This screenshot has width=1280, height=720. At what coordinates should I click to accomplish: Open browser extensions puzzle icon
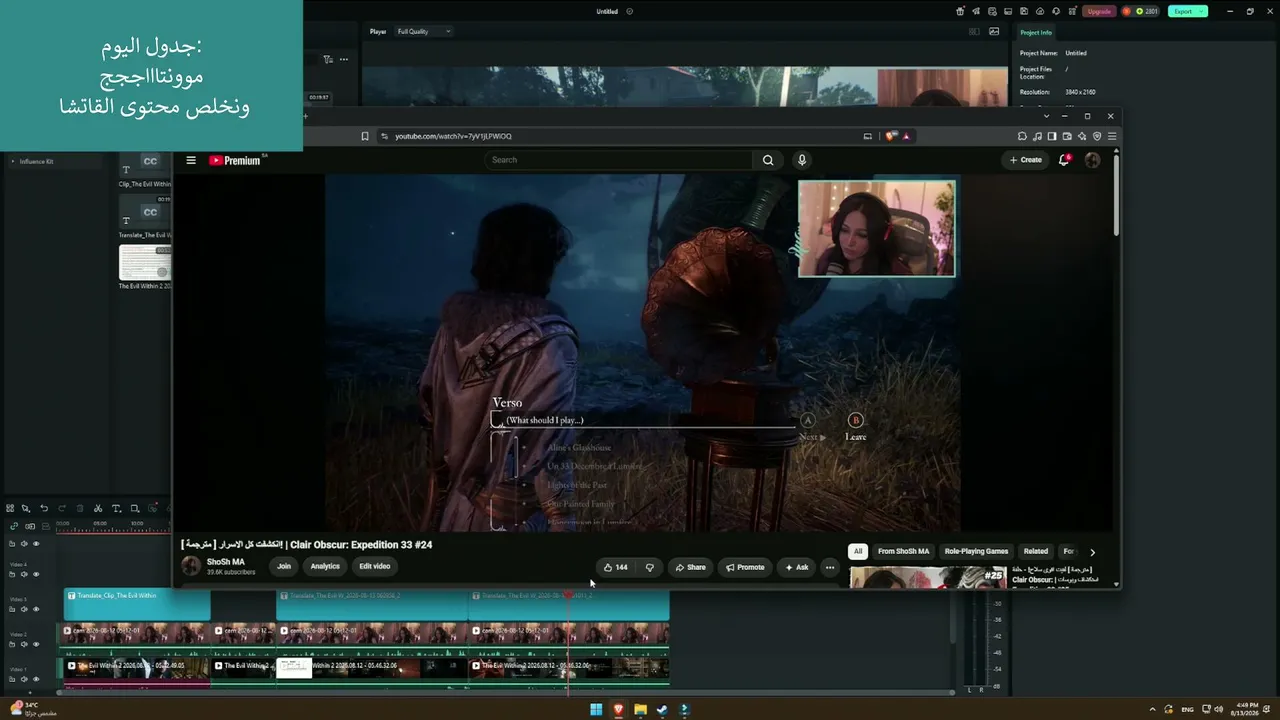point(1022,136)
